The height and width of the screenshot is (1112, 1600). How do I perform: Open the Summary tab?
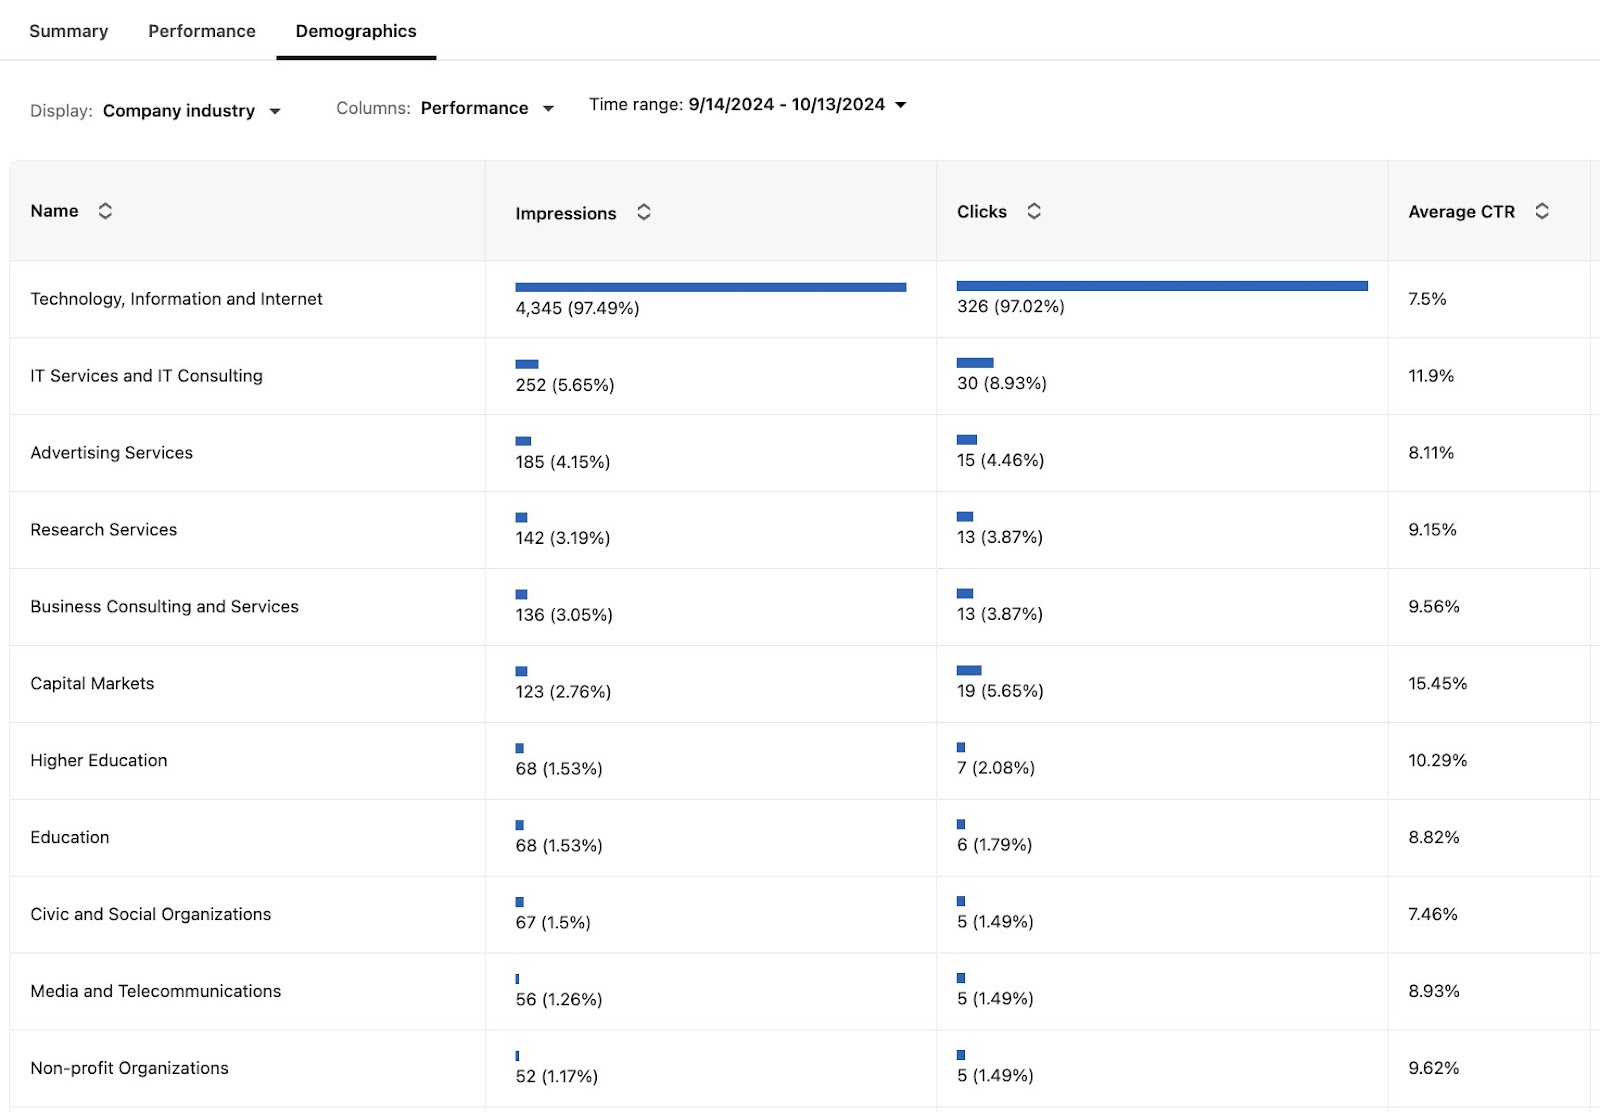pos(69,31)
